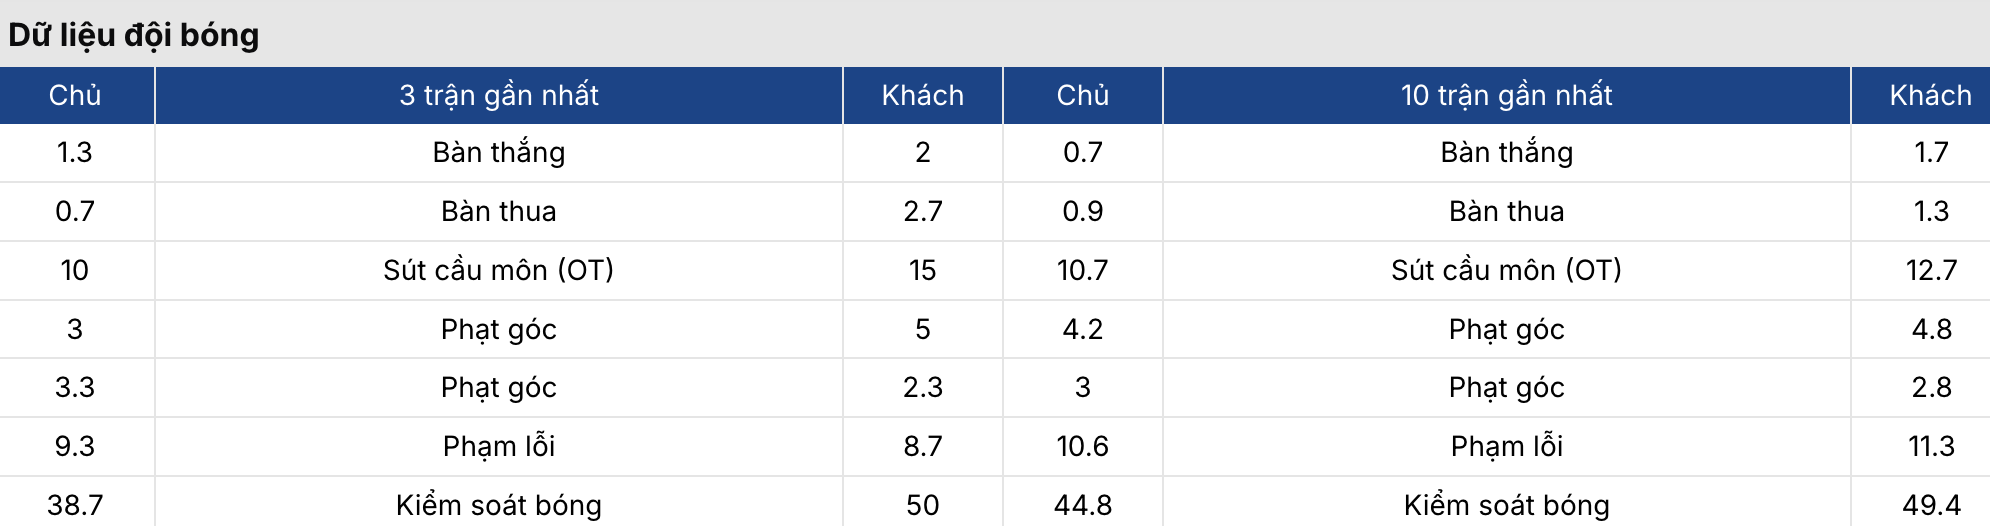This screenshot has height=526, width=1990.
Task: Click the 49.4 possession value
Action: point(1930,505)
